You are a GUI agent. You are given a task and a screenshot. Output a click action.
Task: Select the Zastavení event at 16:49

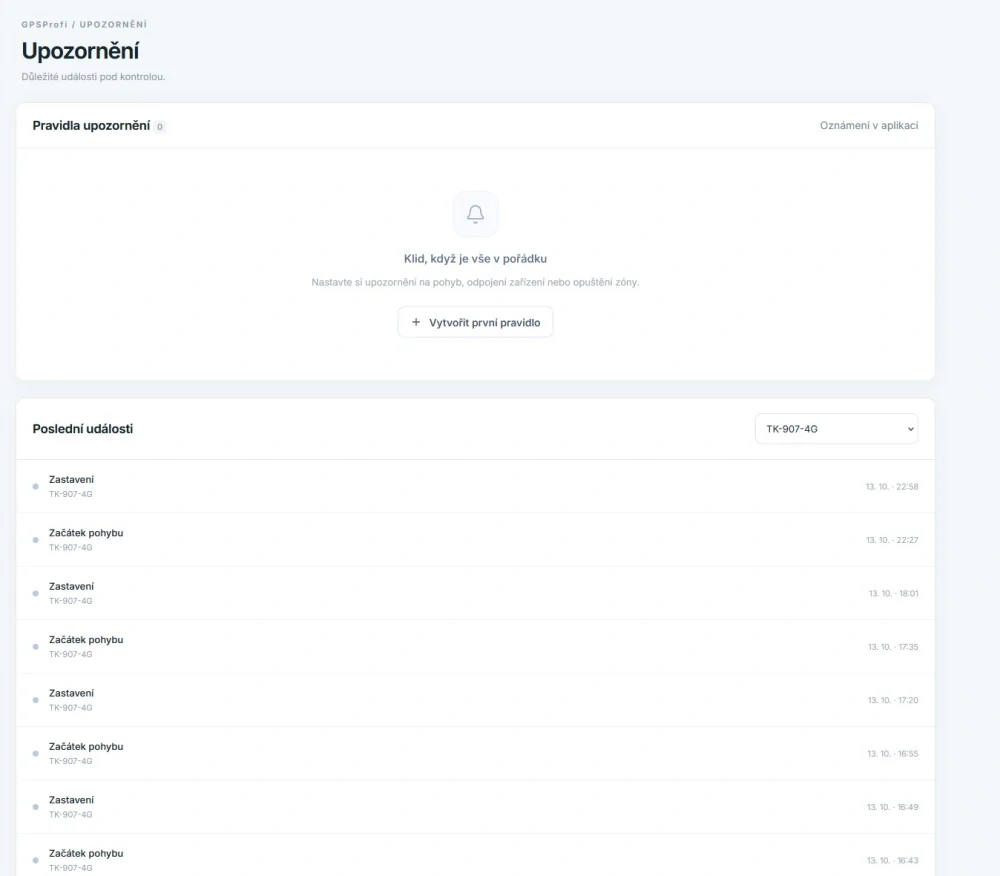[x=475, y=807]
